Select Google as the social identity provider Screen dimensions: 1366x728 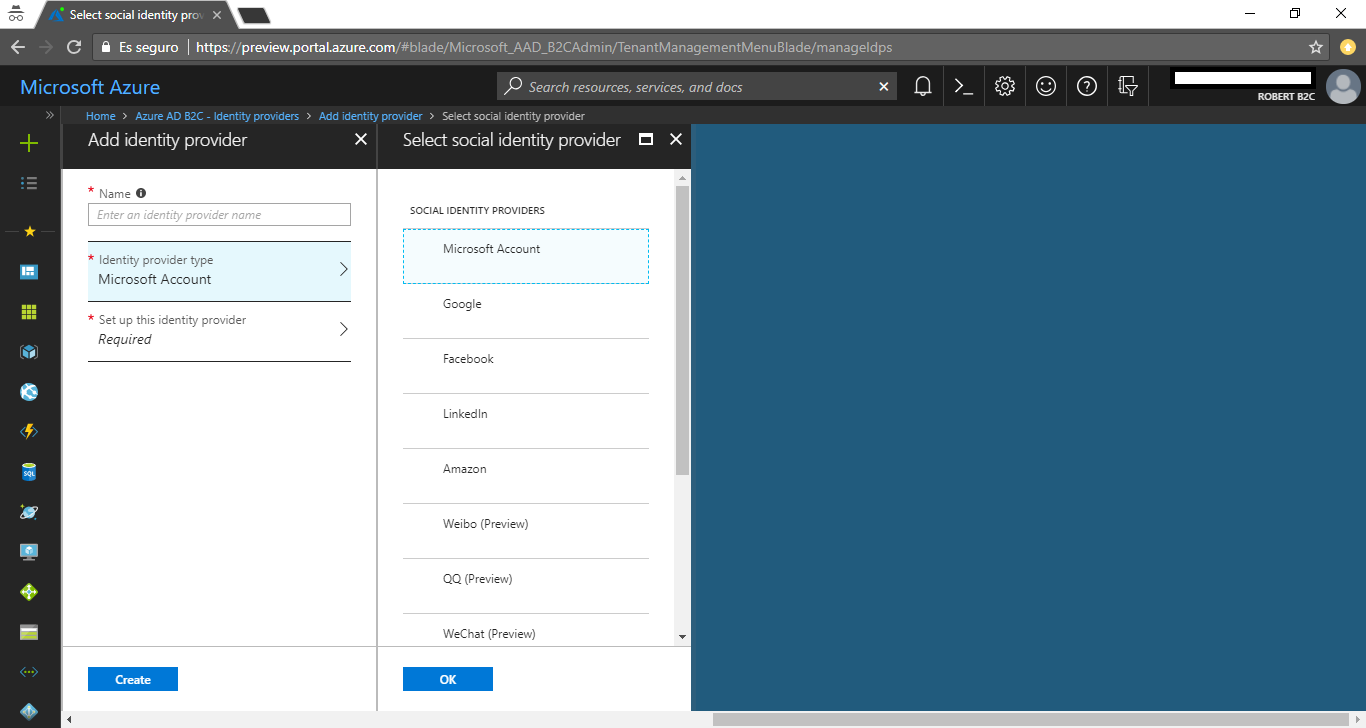tap(525, 303)
